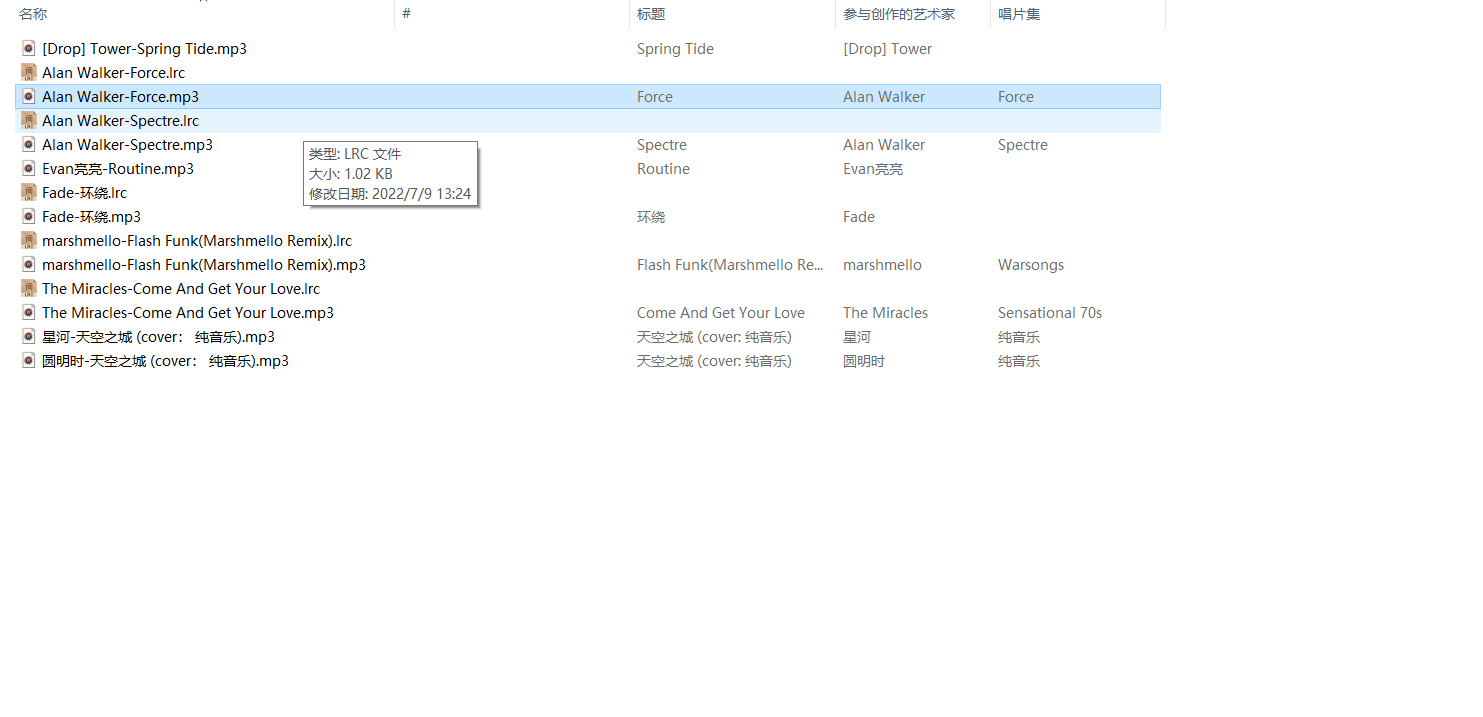Select file name 圆明时-天空之城 (cover: 纯音乐).mp3
The height and width of the screenshot is (717, 1483).
pyautogui.click(x=165, y=360)
